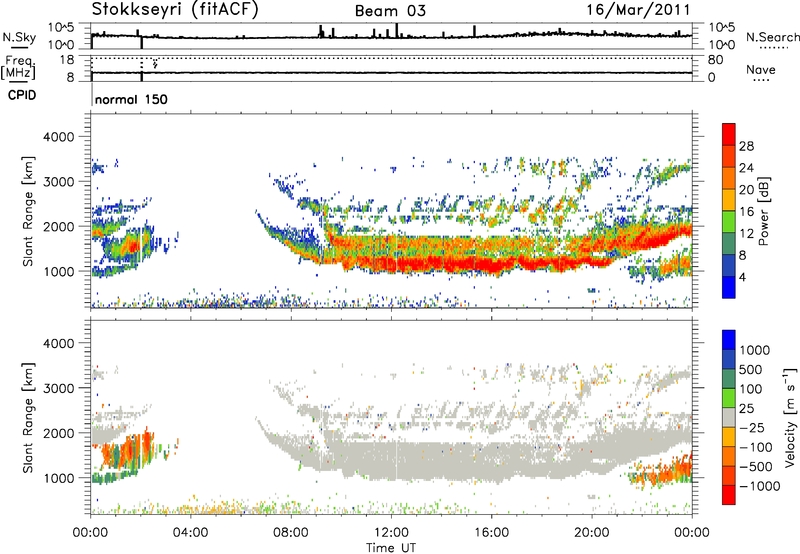The height and width of the screenshot is (554, 800).
Task: Click the 80 Nave axis tick
Action: coord(715,60)
